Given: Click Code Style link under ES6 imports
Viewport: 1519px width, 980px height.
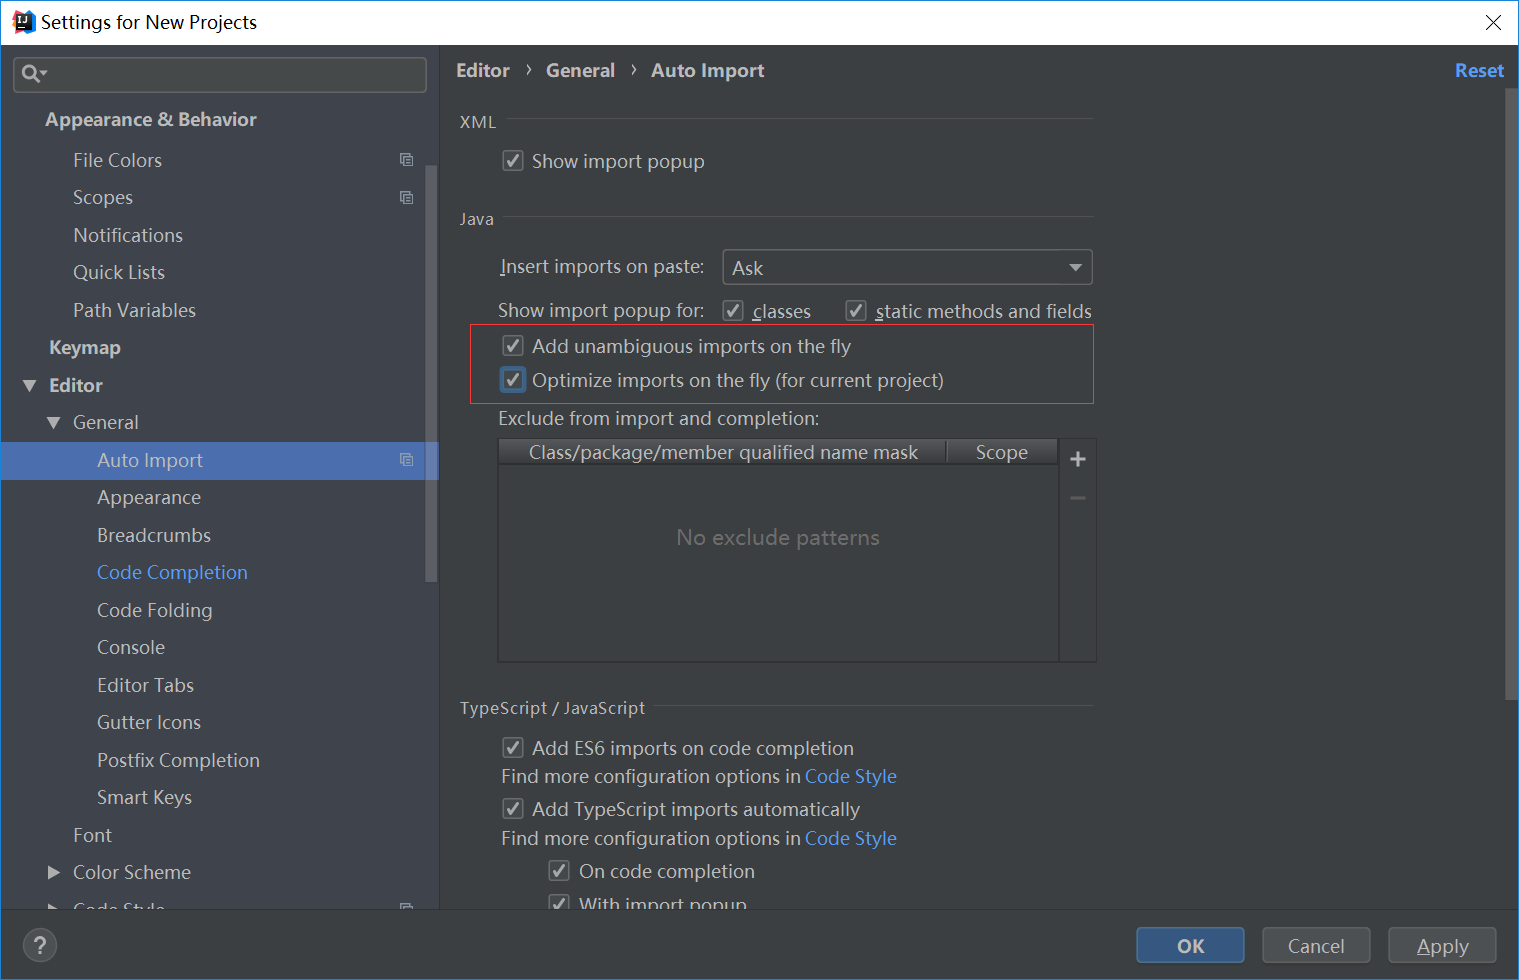Looking at the screenshot, I should (x=851, y=776).
